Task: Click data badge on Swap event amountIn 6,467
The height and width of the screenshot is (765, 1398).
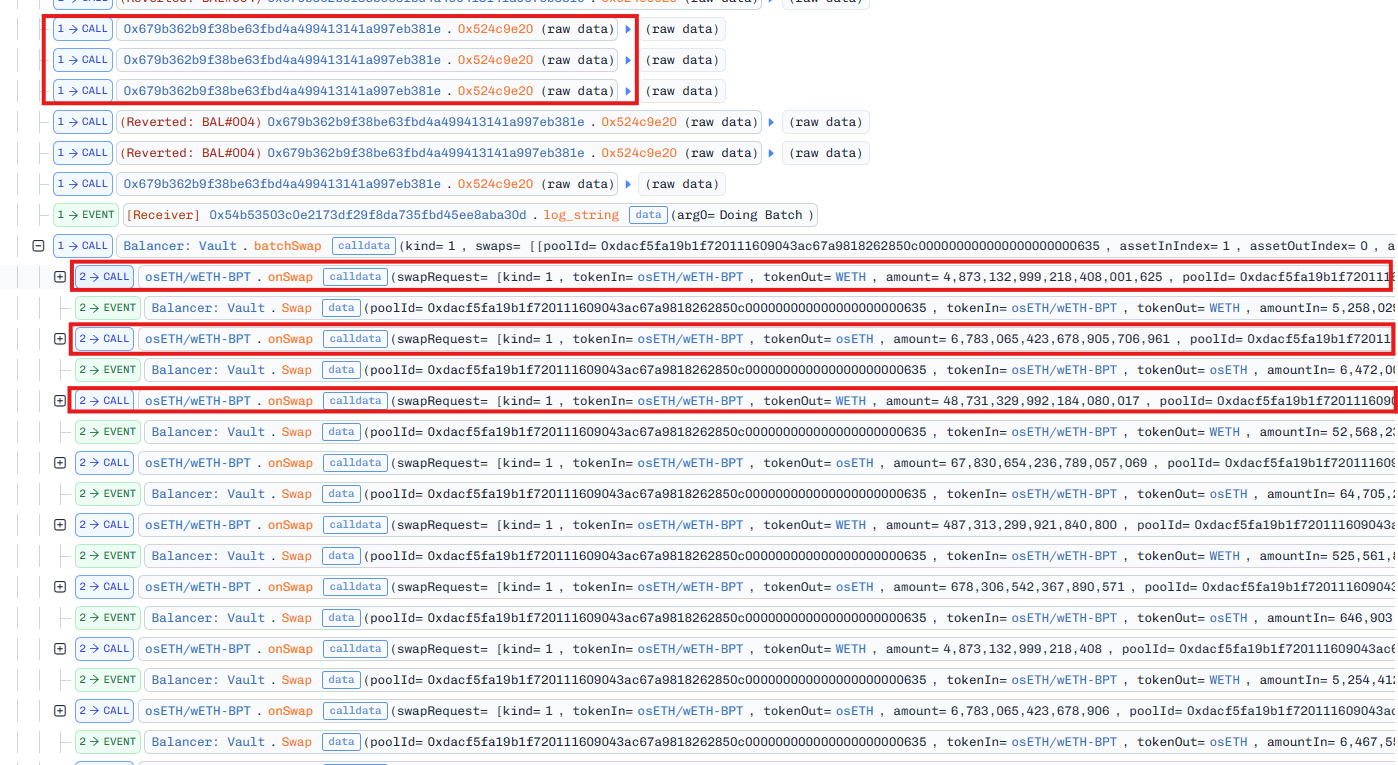Action: tap(341, 742)
